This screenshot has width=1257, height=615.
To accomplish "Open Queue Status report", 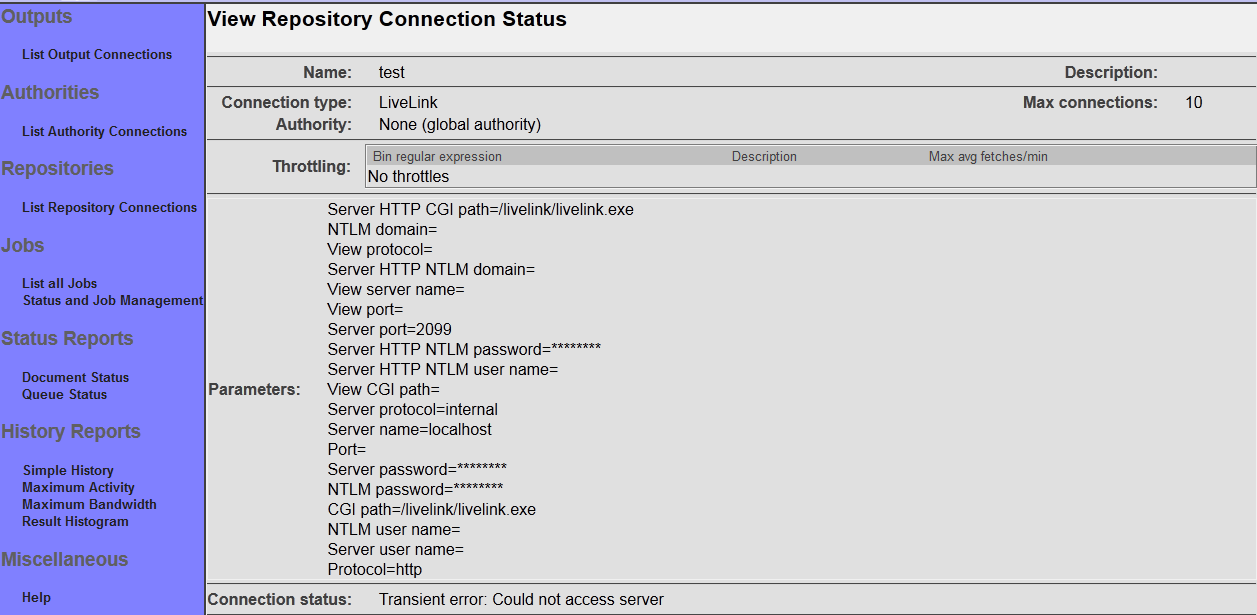I will (64, 395).
